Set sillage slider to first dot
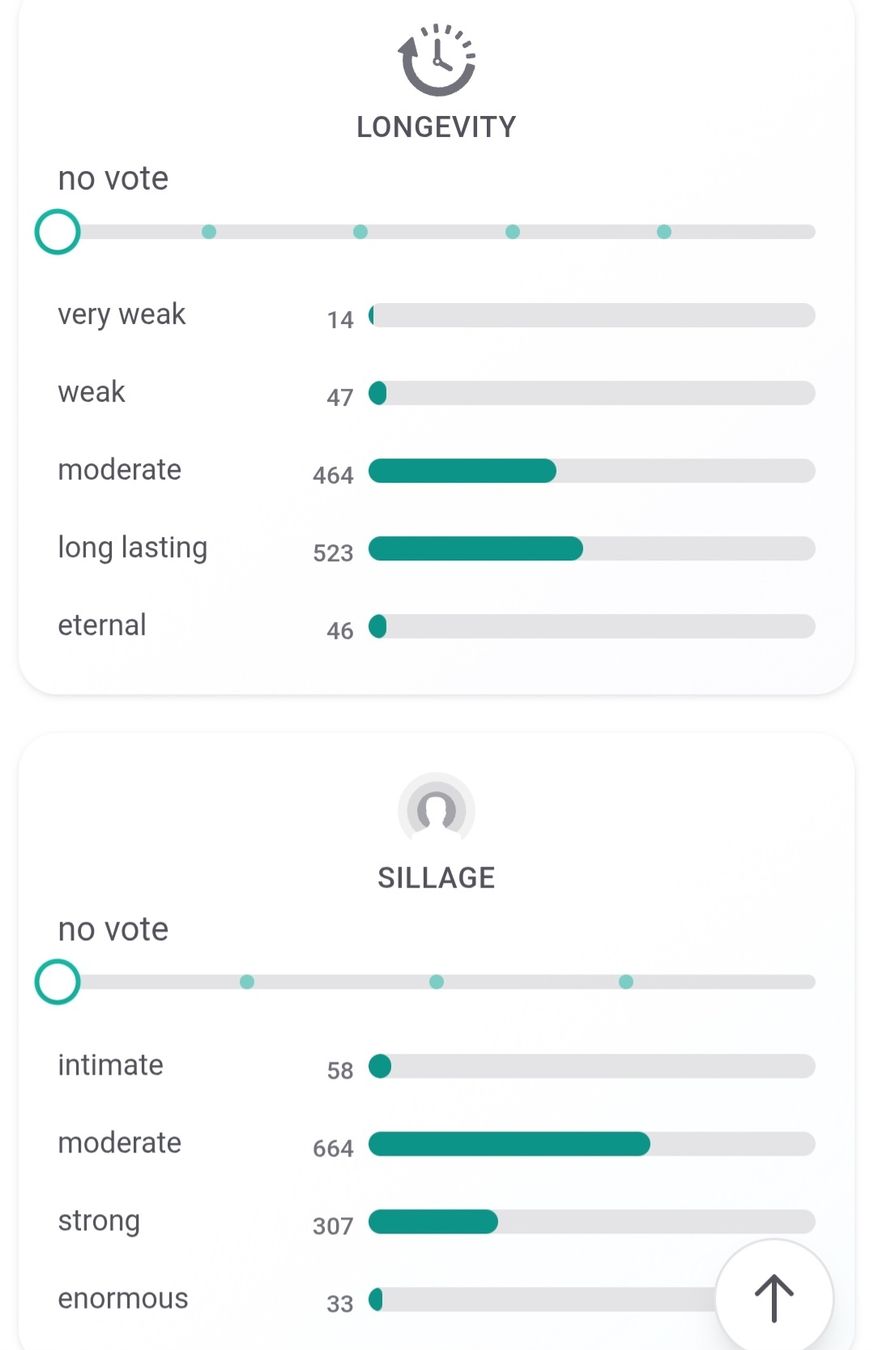 click(247, 982)
